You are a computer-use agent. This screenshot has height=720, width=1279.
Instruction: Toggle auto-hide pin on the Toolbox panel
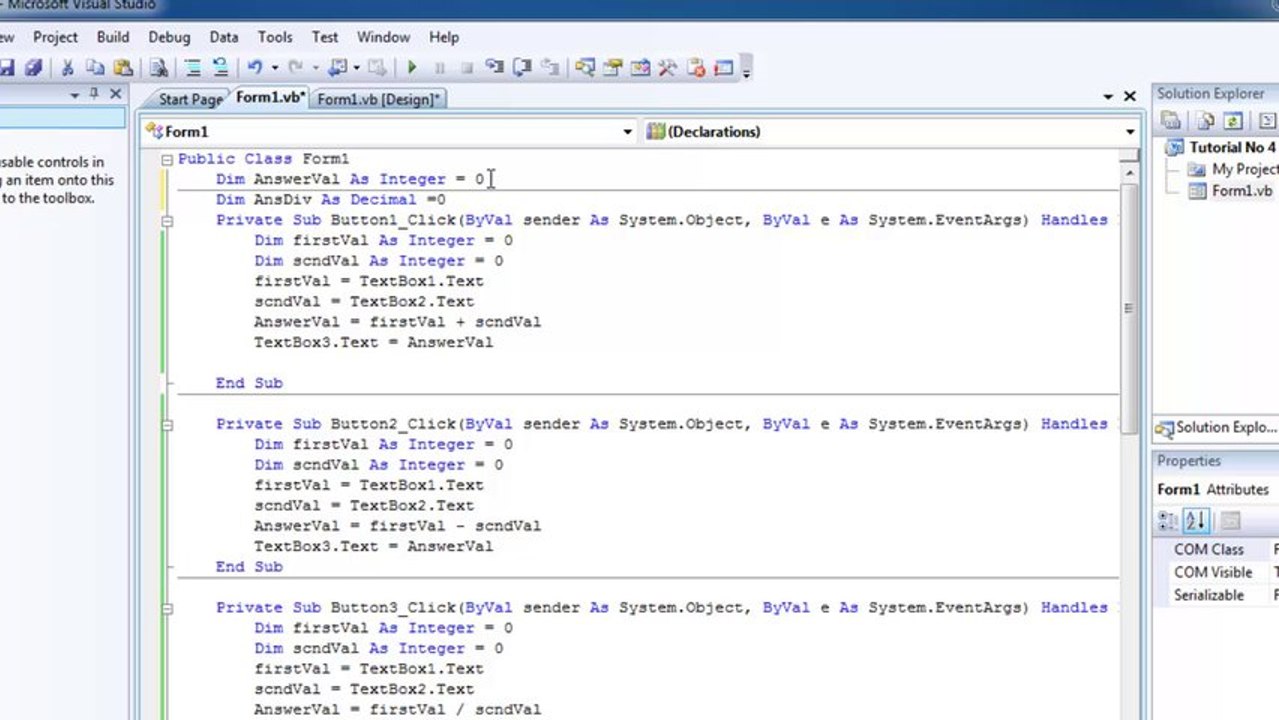click(x=94, y=94)
